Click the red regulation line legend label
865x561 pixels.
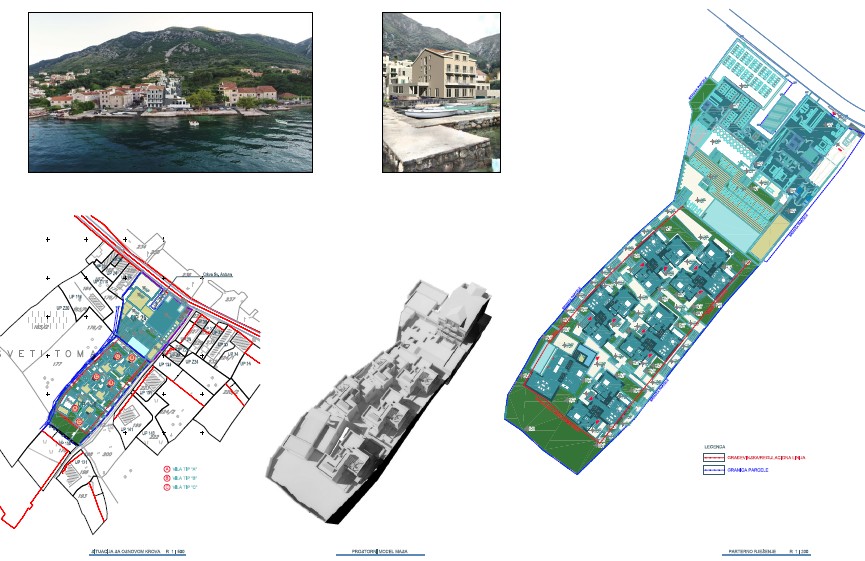766,457
